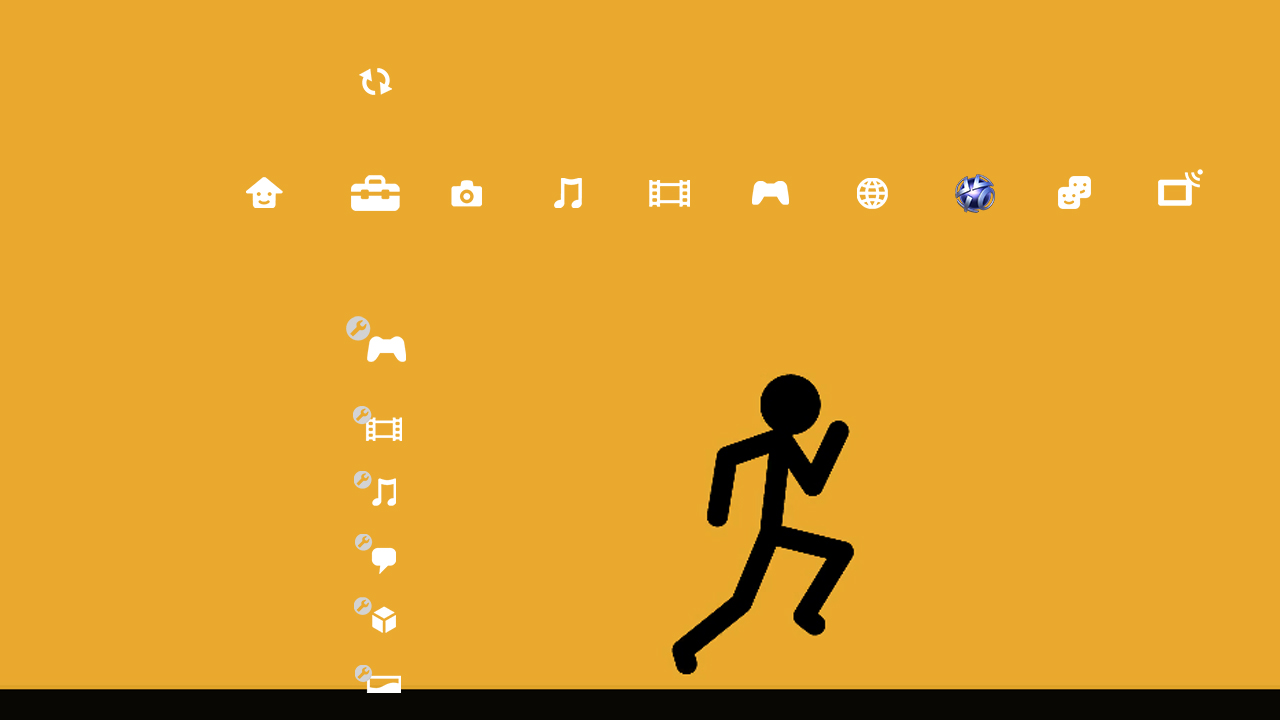
Task: Open Chat Settings with wrench and speech bubble
Action: (x=377, y=553)
